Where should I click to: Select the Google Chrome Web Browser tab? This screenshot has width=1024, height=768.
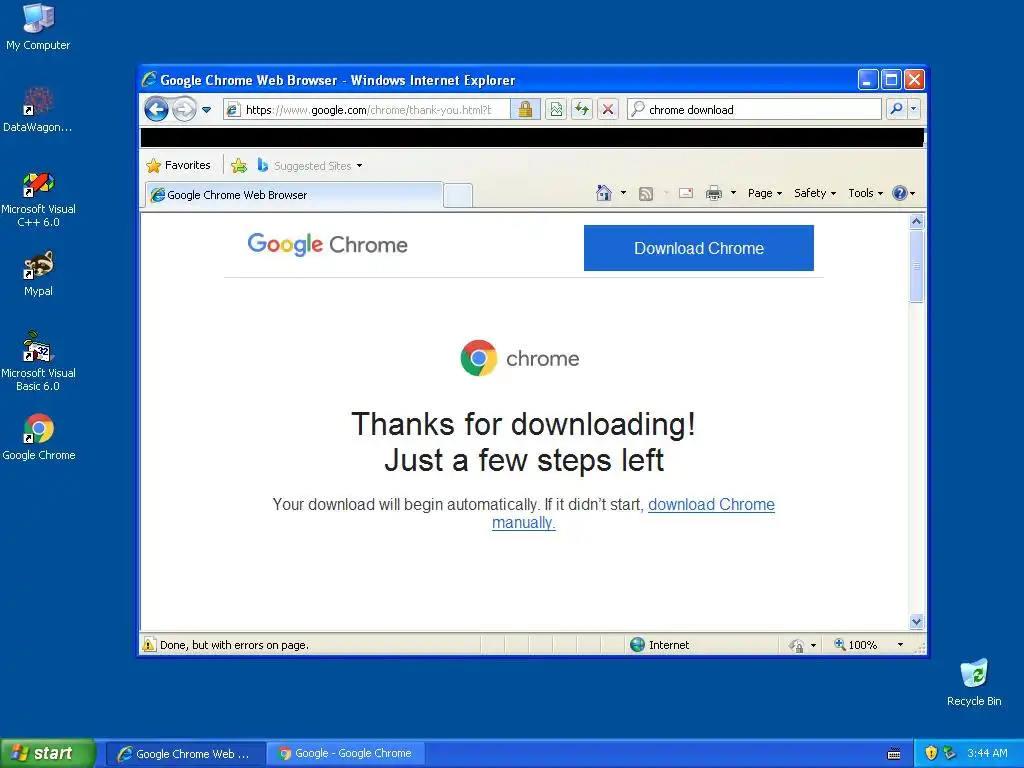[293, 195]
